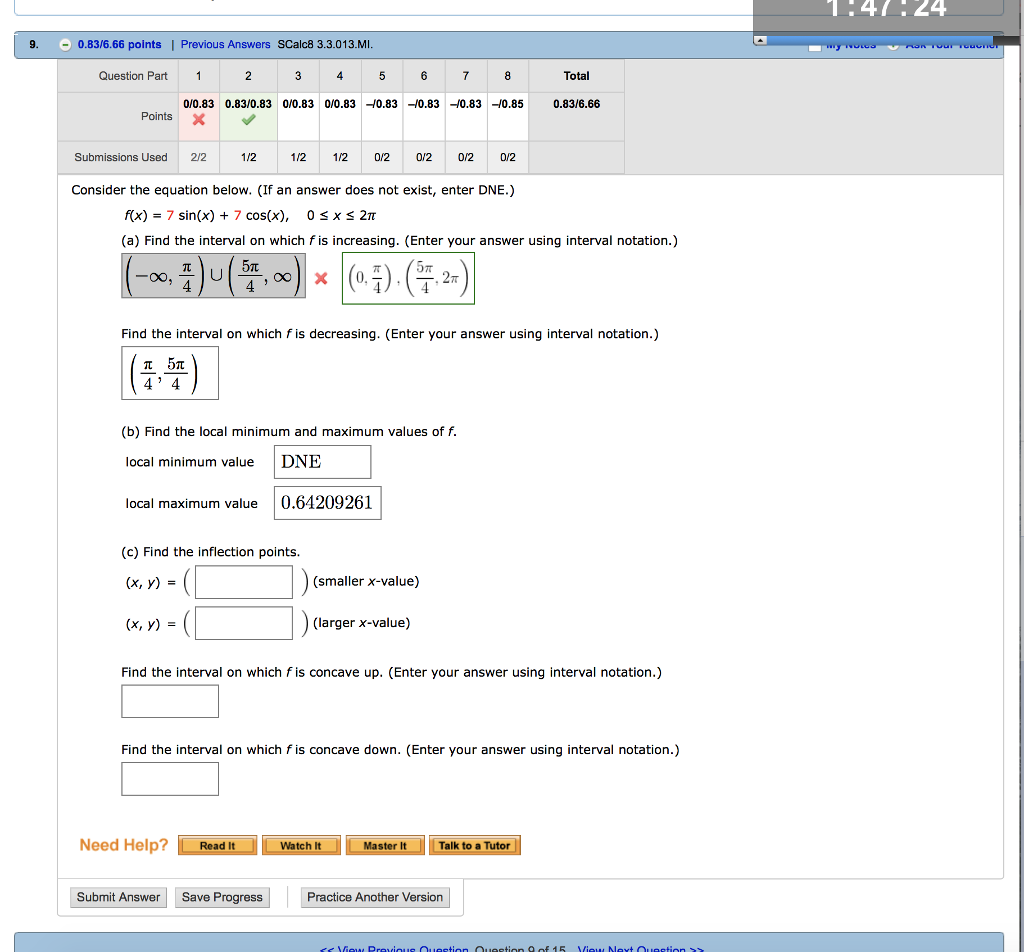1024x952 pixels.
Task: Click the larger x-value inflection point field
Action: pos(244,623)
